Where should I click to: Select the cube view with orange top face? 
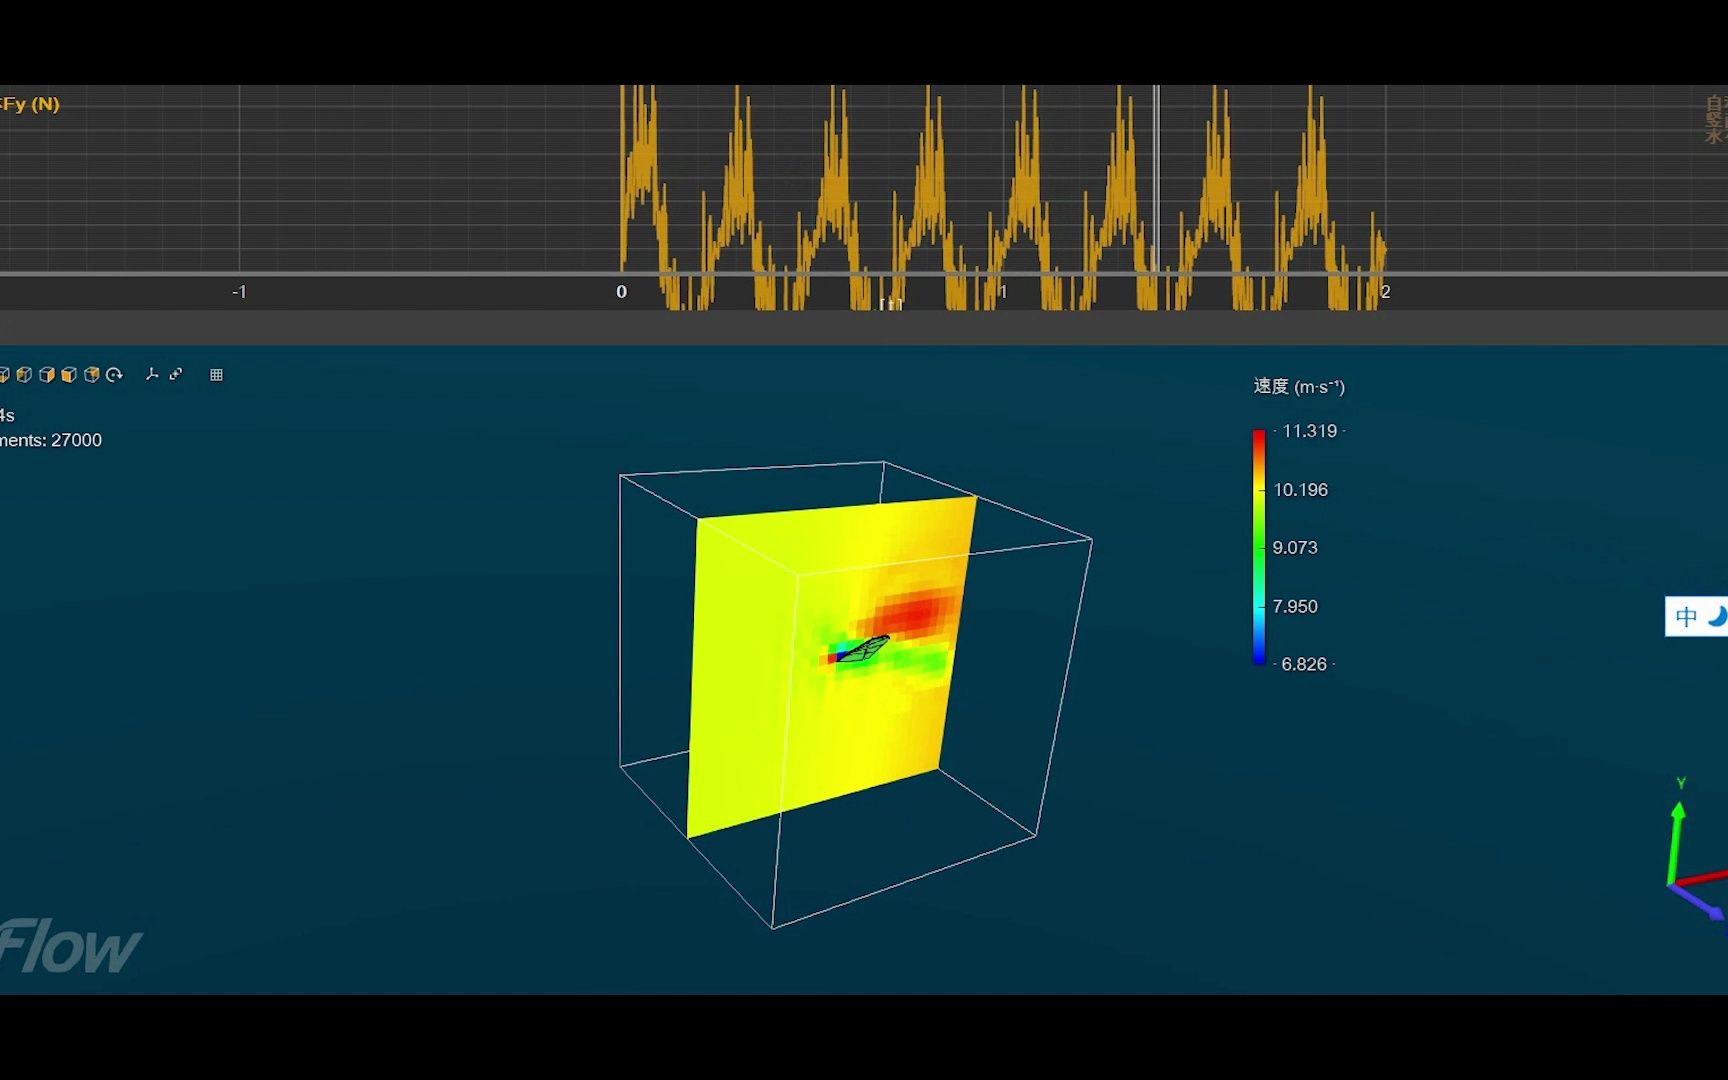point(92,375)
